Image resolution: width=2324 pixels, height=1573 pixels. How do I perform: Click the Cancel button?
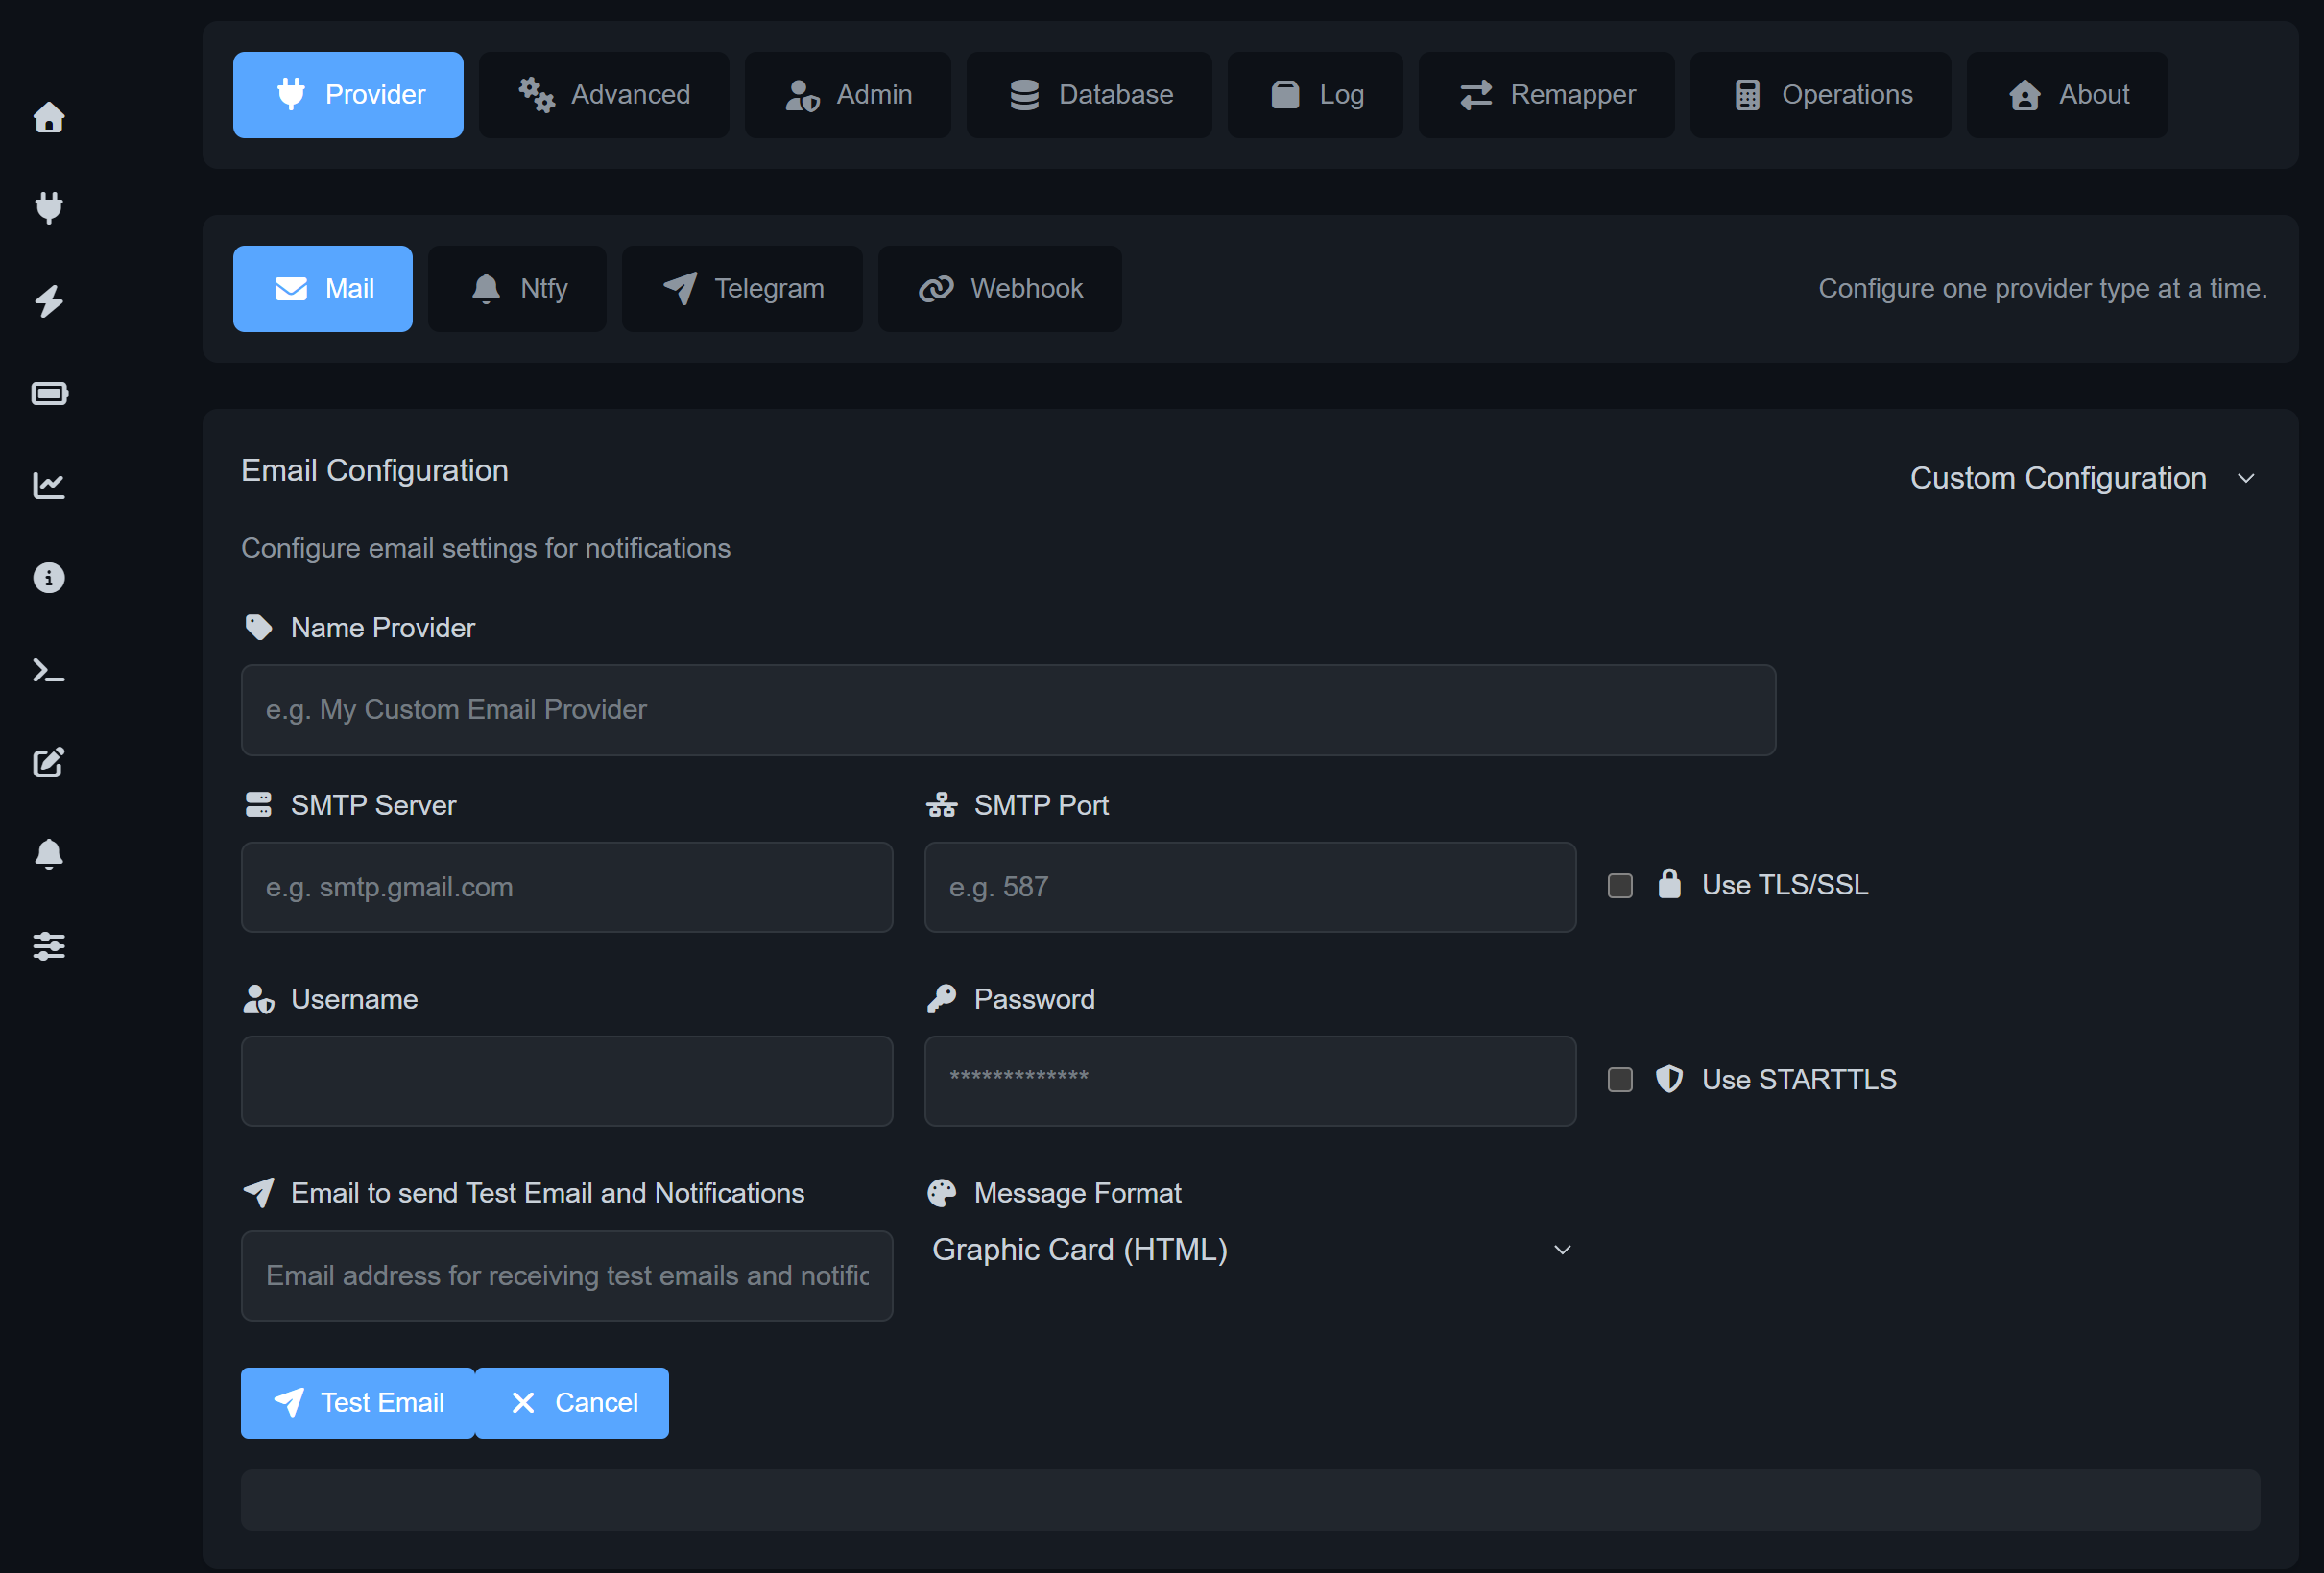[x=572, y=1403]
